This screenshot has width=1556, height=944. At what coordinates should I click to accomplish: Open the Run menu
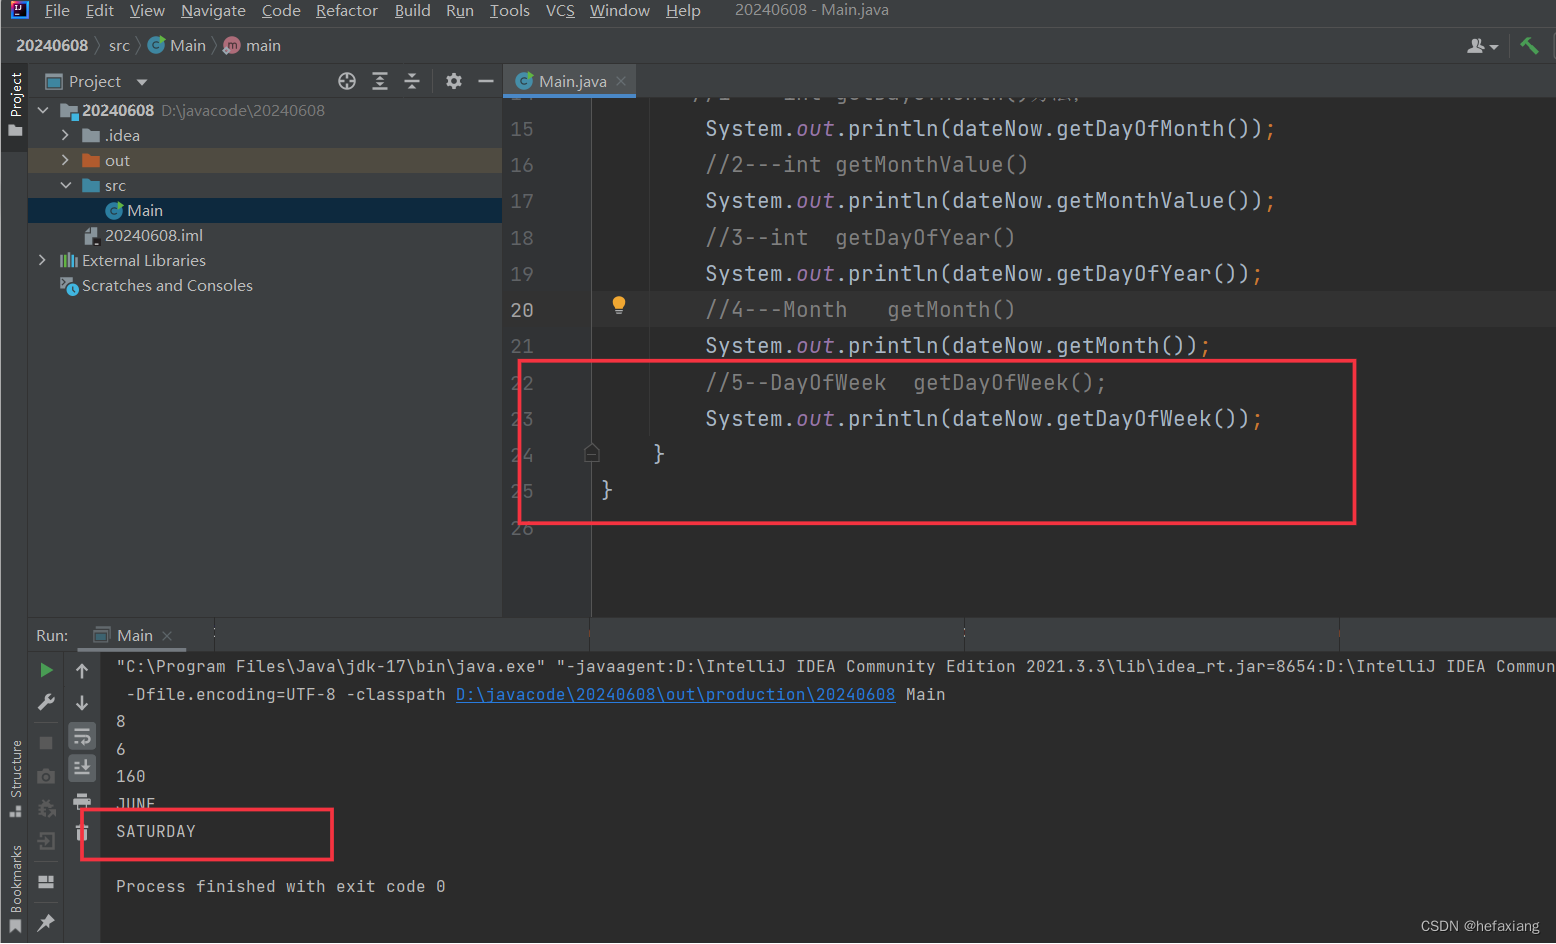pos(460,10)
